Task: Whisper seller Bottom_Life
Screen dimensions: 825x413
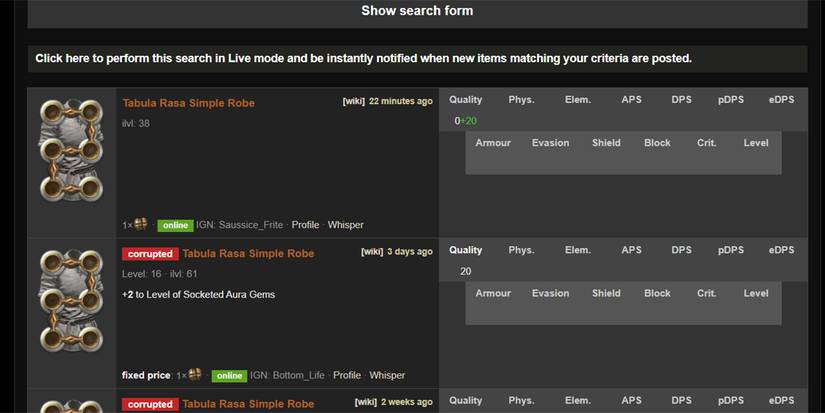Action: click(x=387, y=375)
